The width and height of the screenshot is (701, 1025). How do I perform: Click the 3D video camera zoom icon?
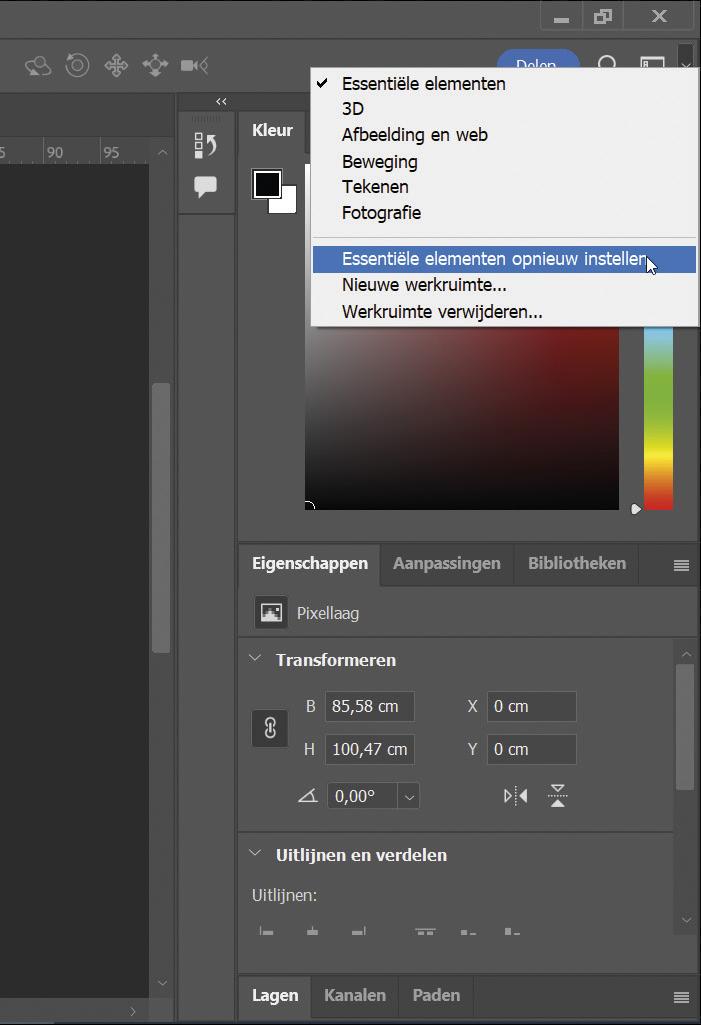click(194, 65)
